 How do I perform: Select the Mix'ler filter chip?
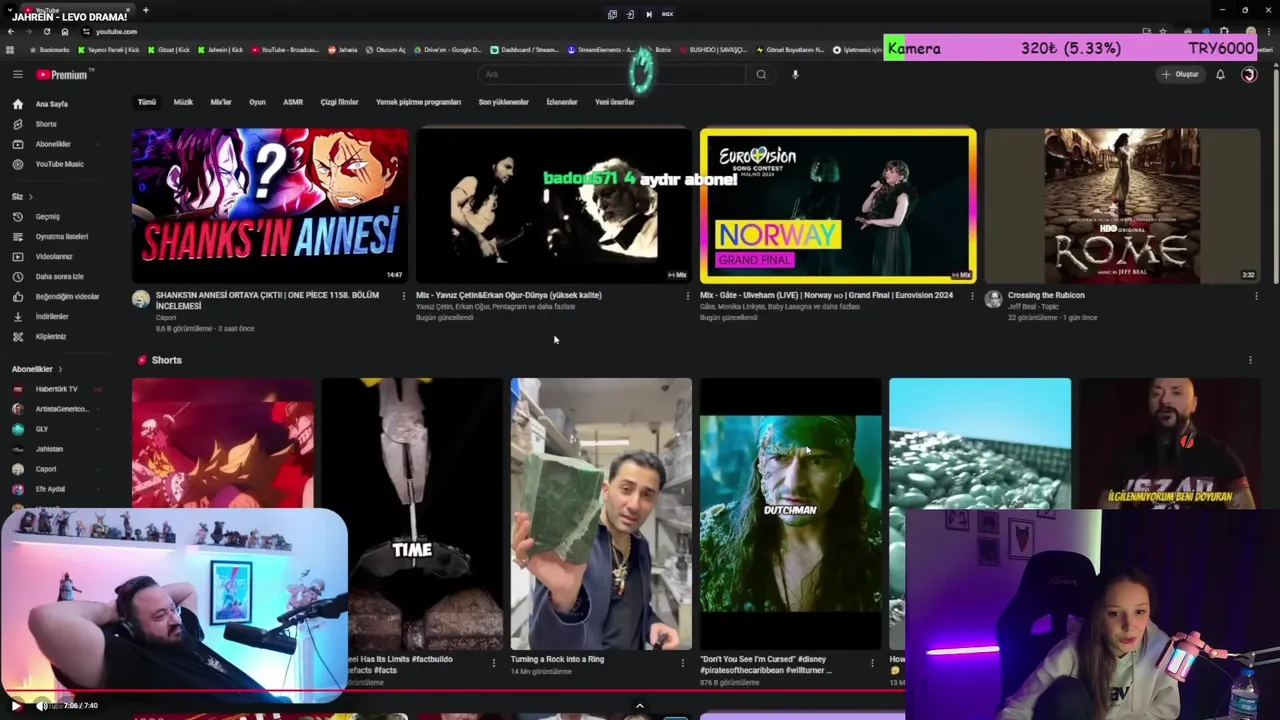point(221,102)
